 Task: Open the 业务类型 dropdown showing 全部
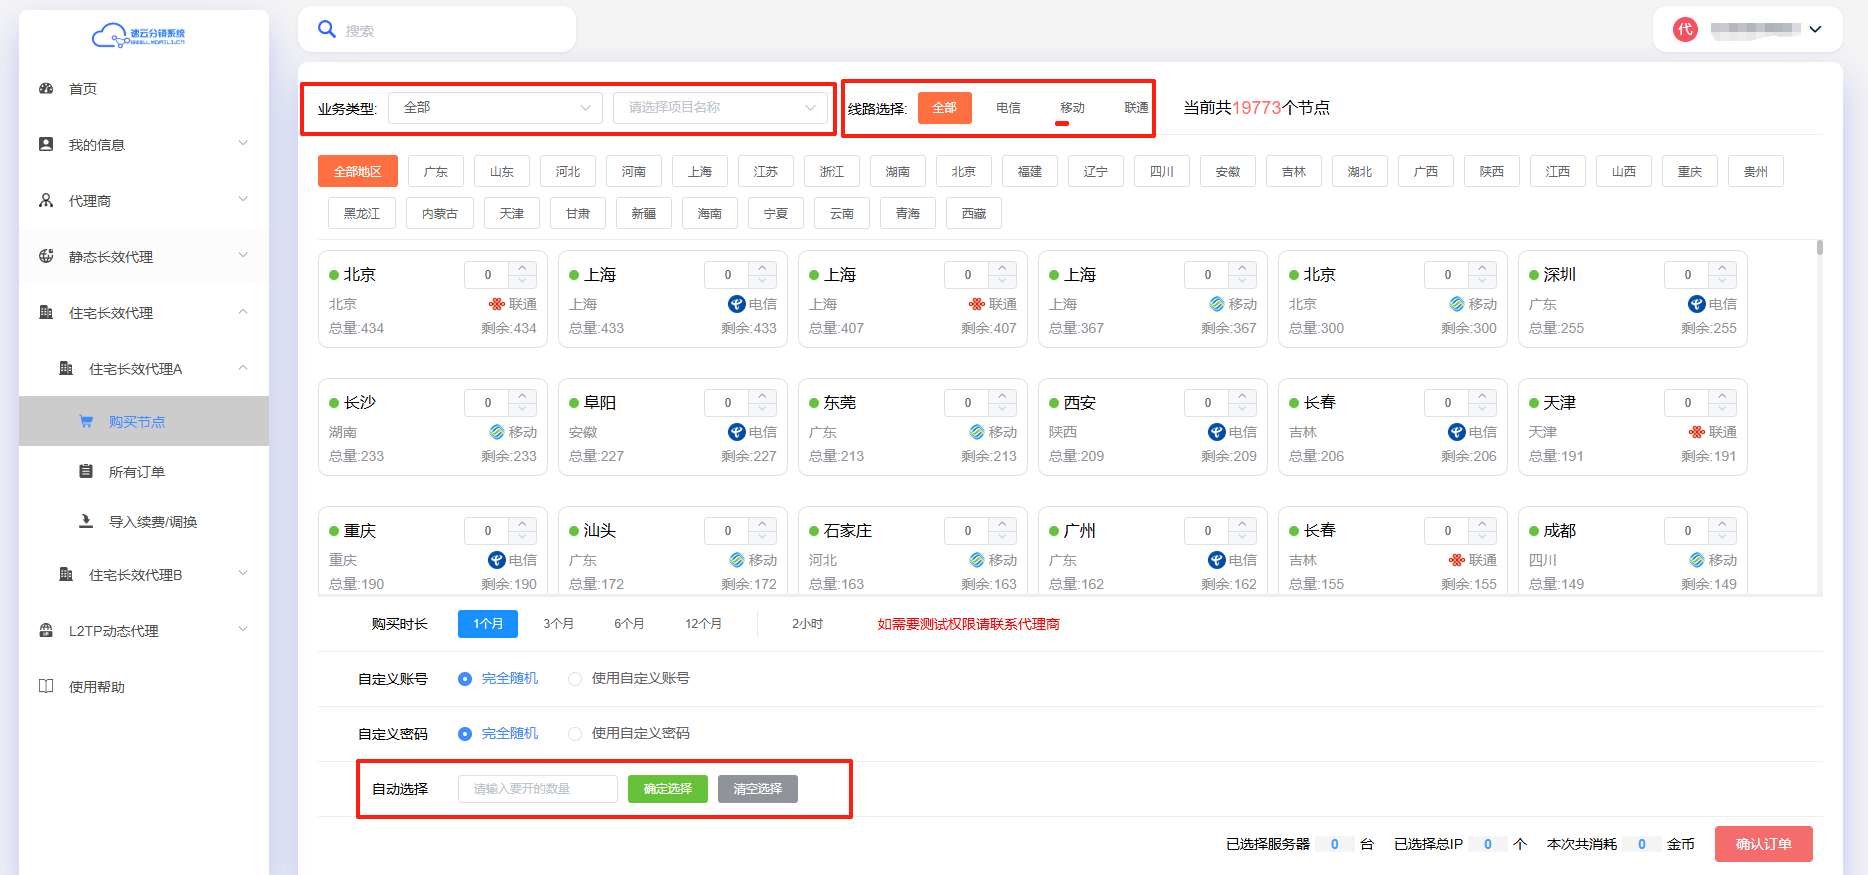495,108
